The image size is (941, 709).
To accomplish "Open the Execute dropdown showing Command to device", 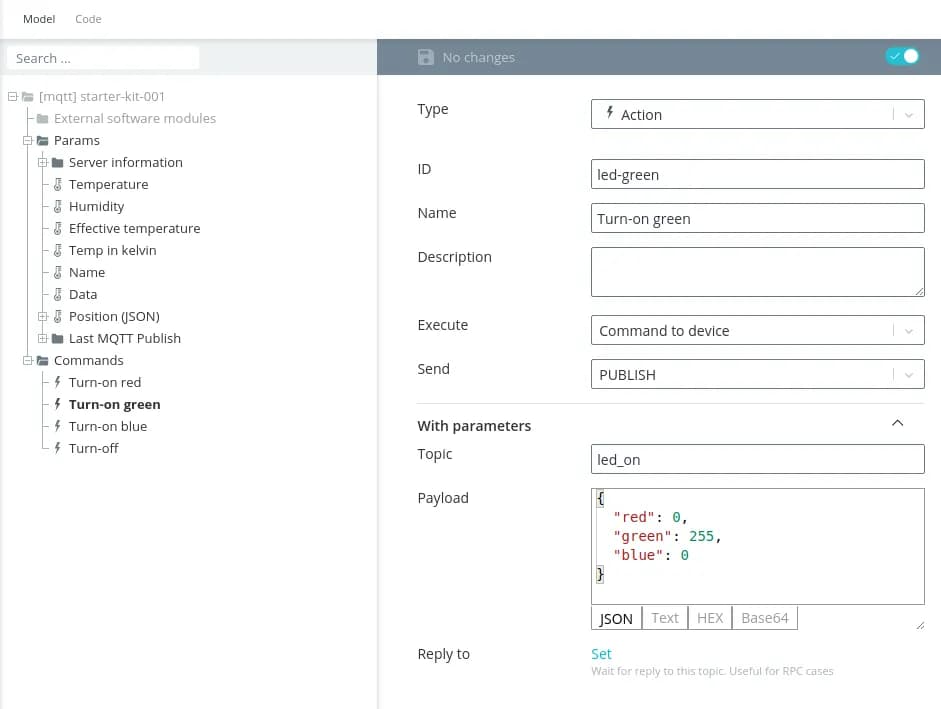I will (x=757, y=331).
